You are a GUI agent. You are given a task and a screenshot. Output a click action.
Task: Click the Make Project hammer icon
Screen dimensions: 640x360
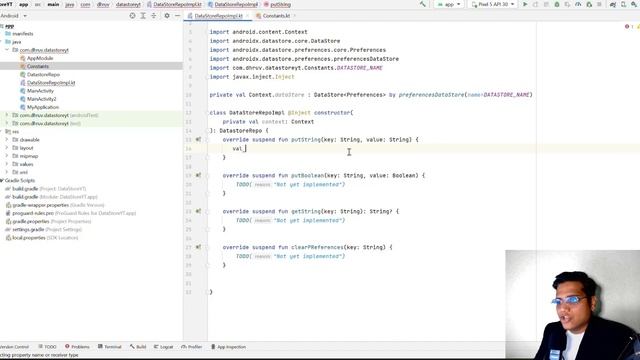point(422,4)
